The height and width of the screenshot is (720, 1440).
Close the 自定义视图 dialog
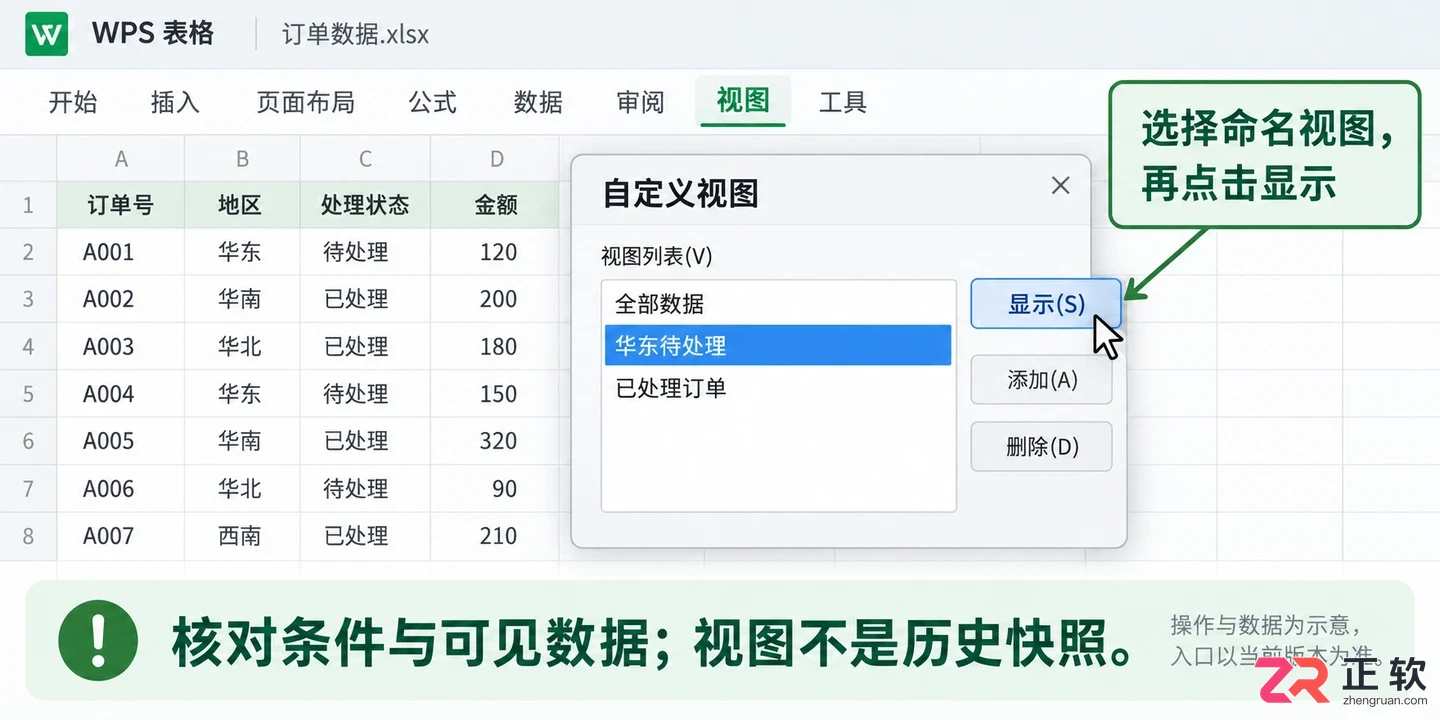(1061, 185)
